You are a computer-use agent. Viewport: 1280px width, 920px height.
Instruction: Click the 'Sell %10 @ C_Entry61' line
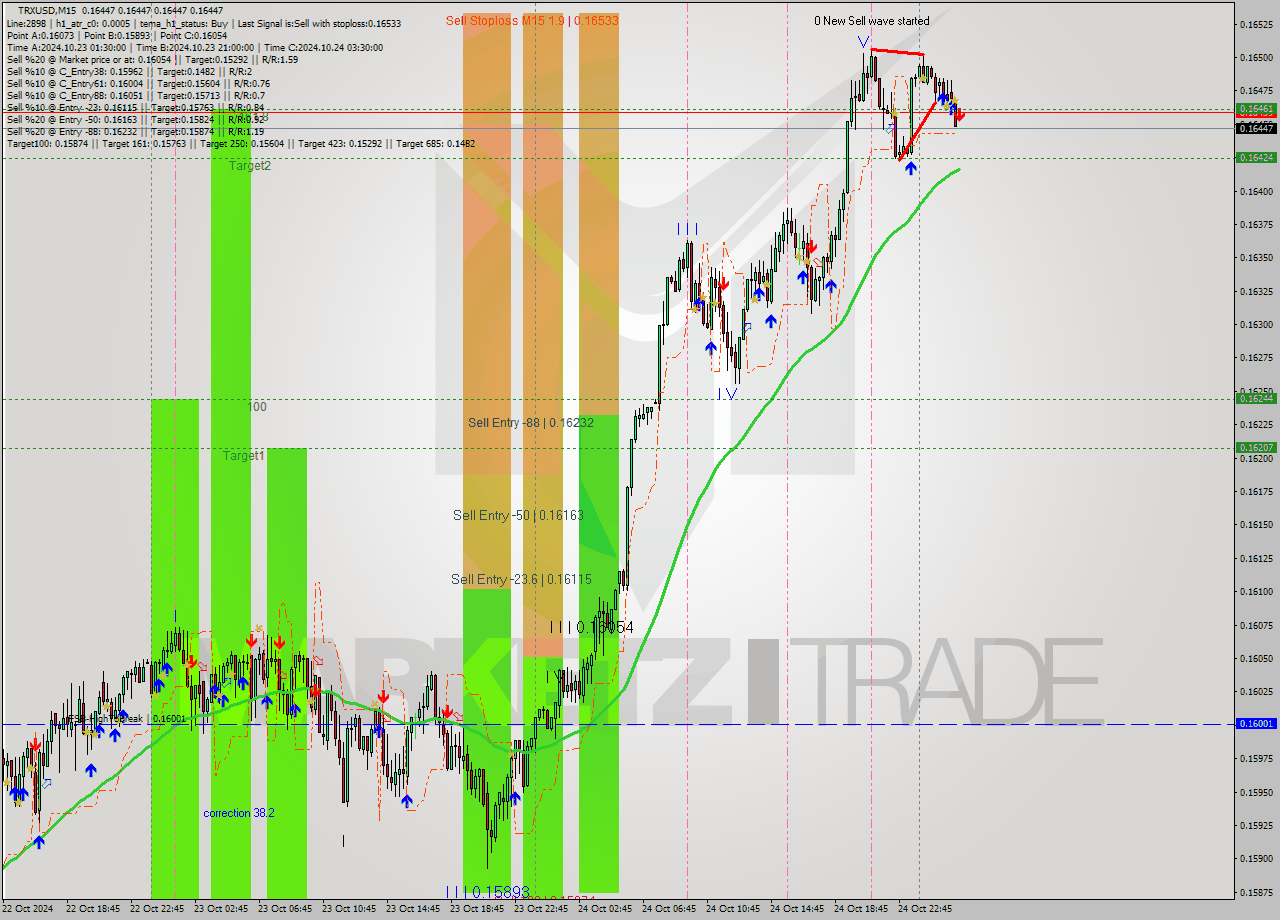click(x=138, y=83)
